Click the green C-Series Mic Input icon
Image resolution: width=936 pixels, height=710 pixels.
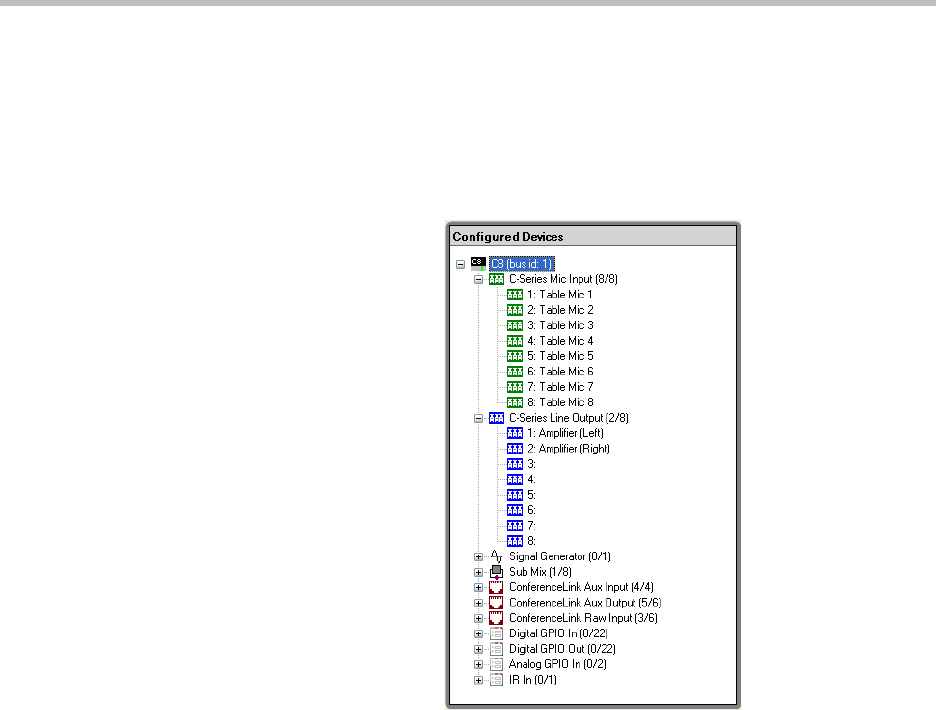click(x=496, y=279)
